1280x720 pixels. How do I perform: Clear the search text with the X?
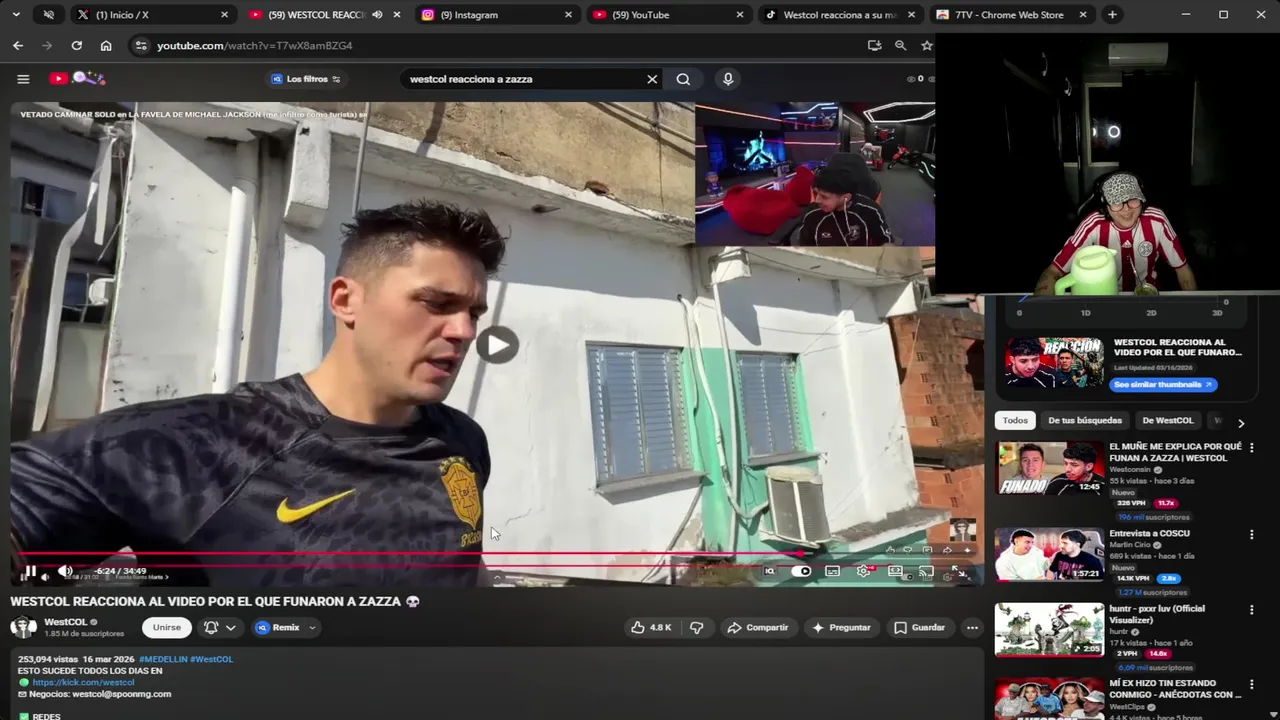pyautogui.click(x=652, y=79)
